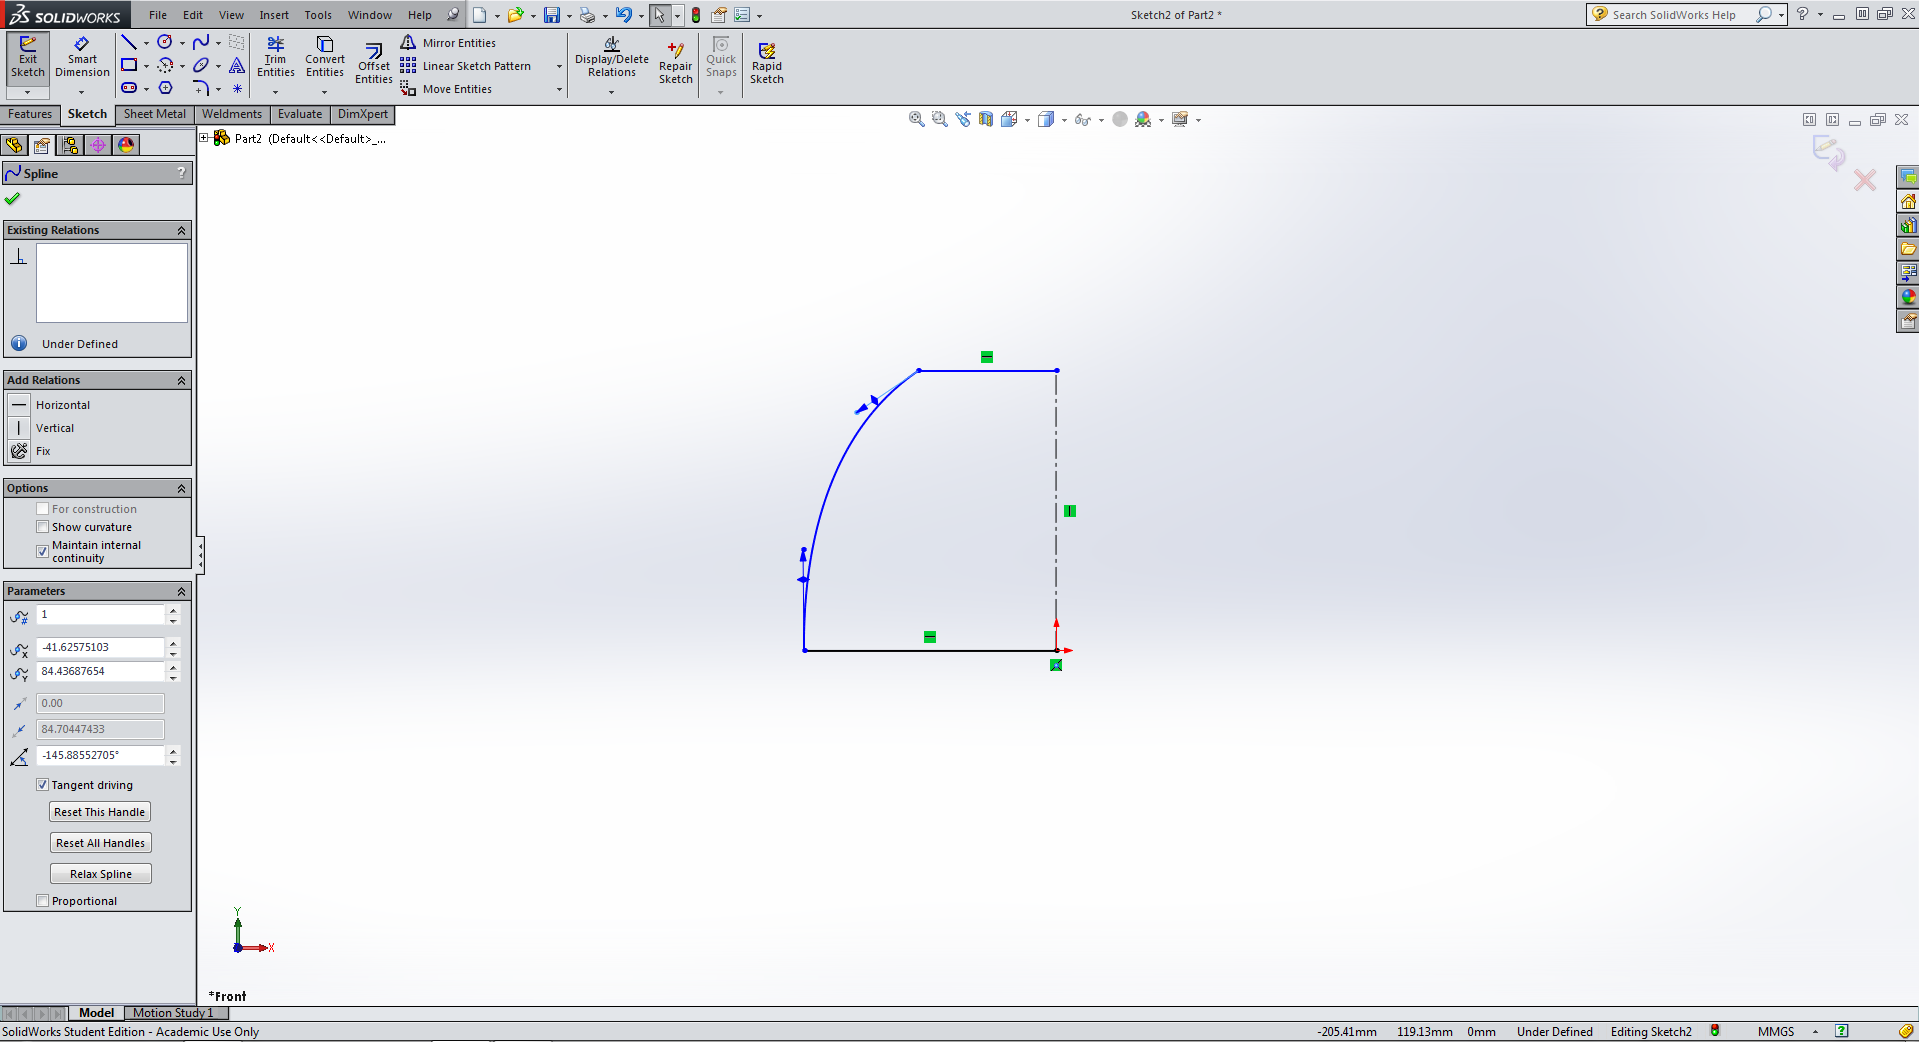Click the Undo toolbar icon
Screen dimensions: 1919x1042
[623, 15]
